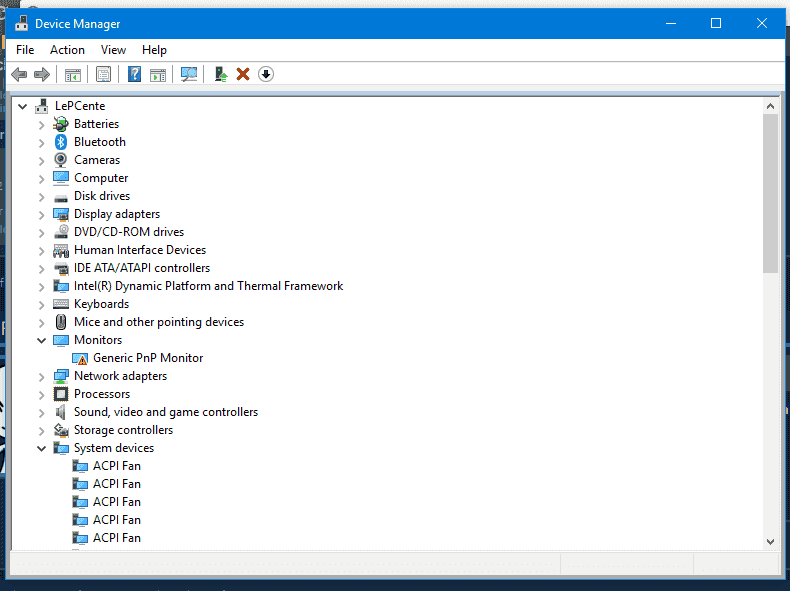Click the vertical scrollbar thumb
The height and width of the screenshot is (591, 790).
(770, 193)
